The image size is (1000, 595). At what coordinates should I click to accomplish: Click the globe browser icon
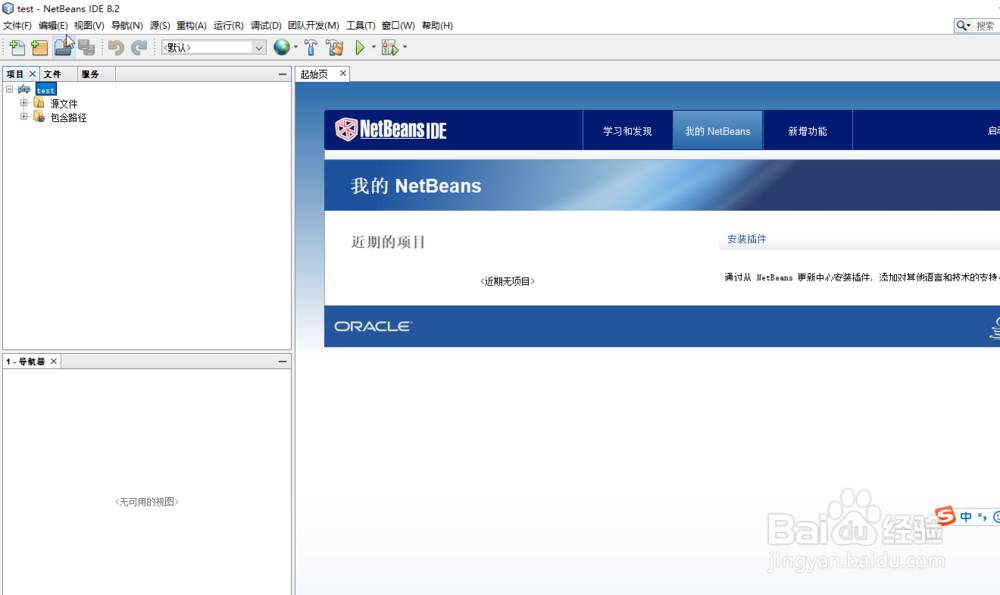[281, 47]
